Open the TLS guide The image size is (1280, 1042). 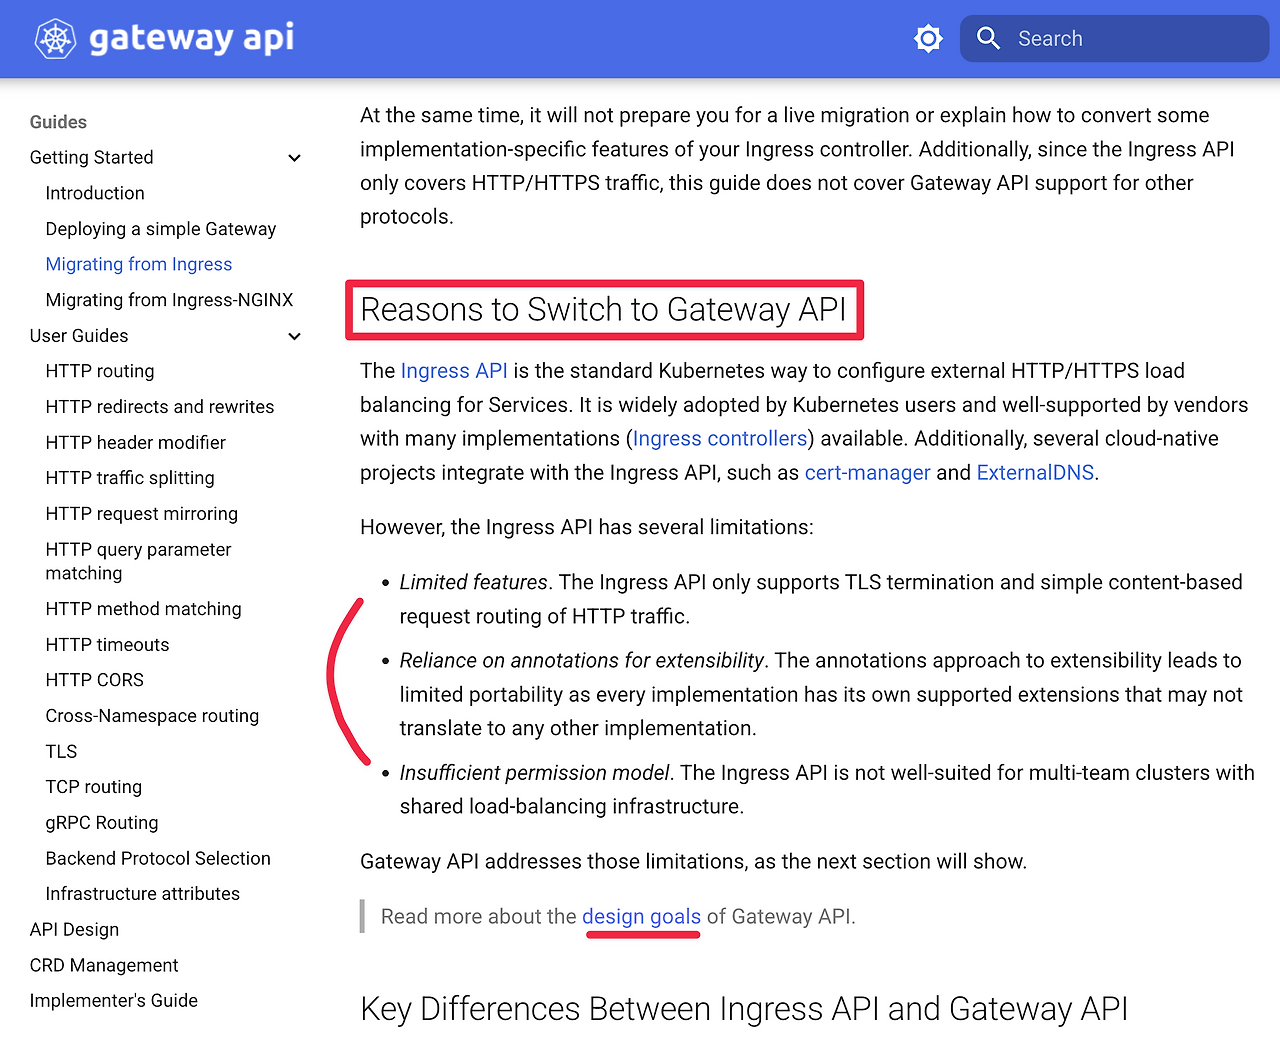[x=61, y=751]
